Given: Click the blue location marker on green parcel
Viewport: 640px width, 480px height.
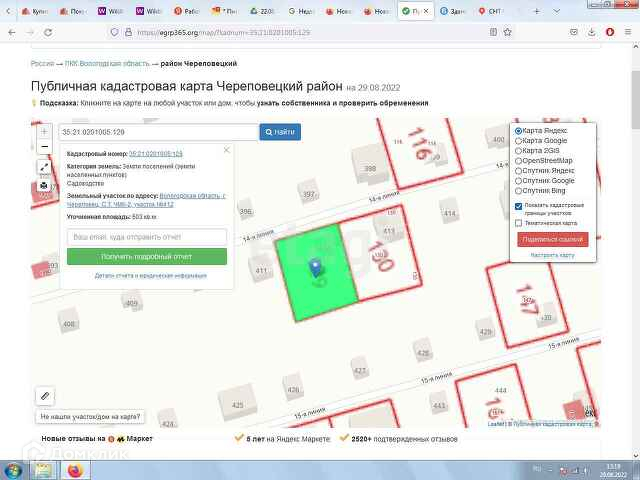Looking at the screenshot, I should [x=315, y=268].
